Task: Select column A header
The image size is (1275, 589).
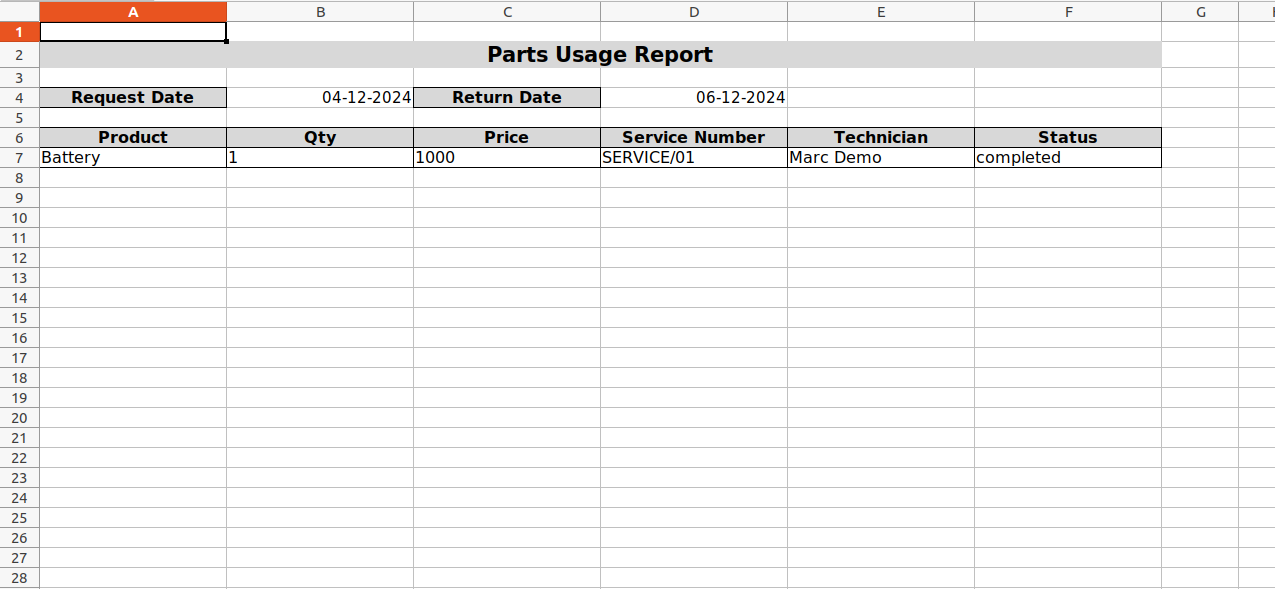Action: coord(133,12)
